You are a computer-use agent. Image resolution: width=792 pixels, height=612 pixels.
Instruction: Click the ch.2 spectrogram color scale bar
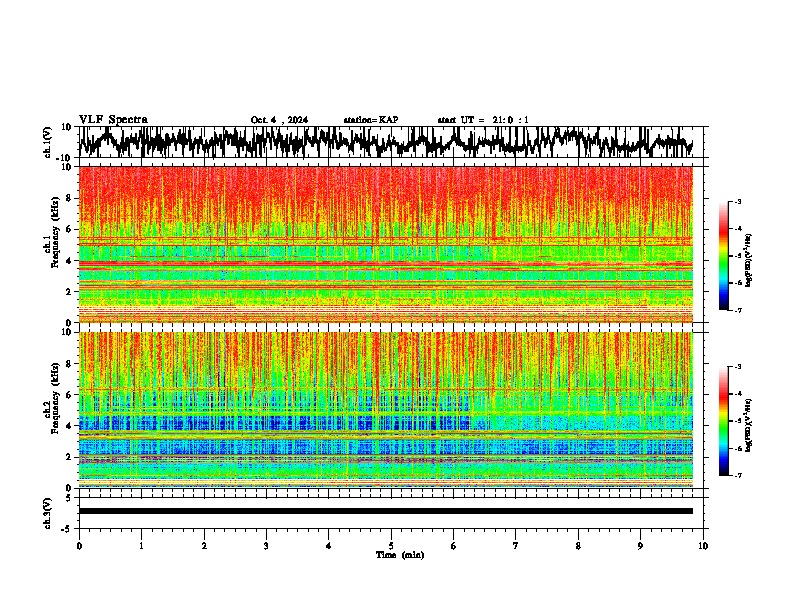coord(724,421)
